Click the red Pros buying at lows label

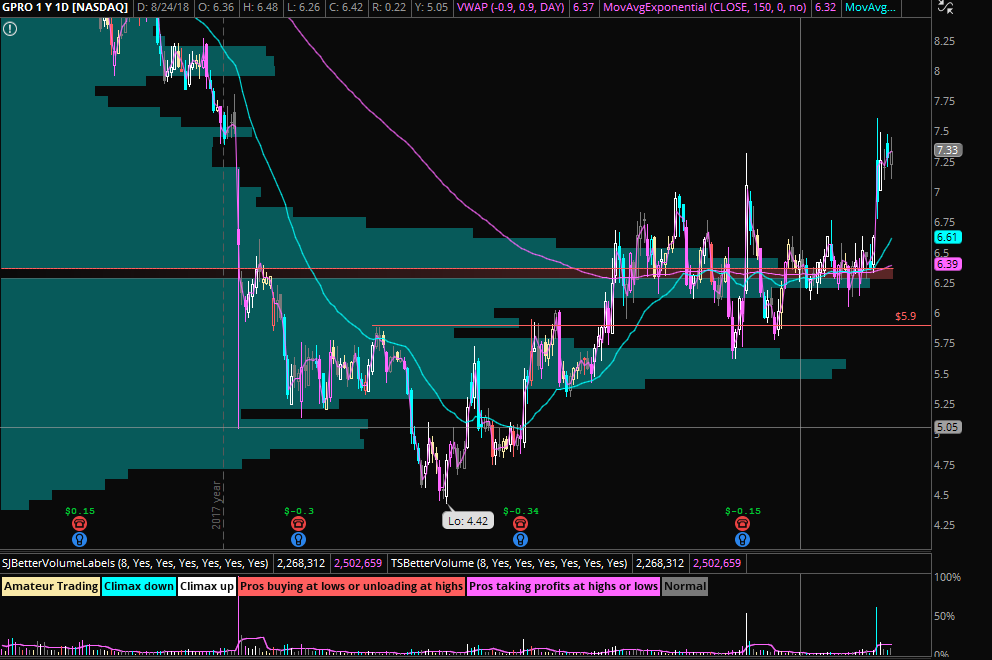coord(350,586)
